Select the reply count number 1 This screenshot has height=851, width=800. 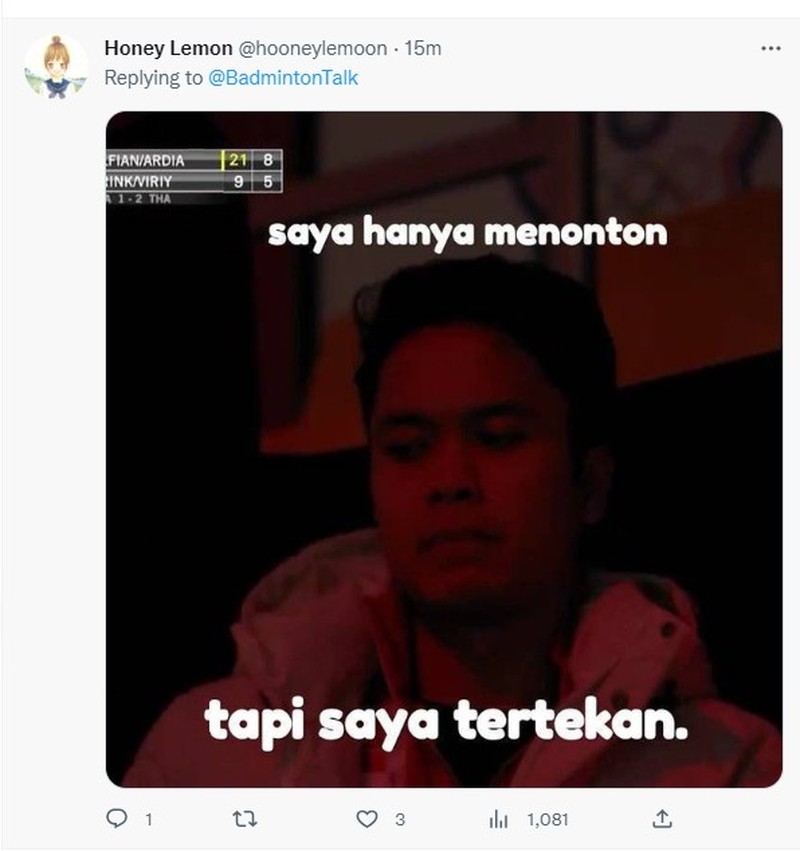(149, 820)
